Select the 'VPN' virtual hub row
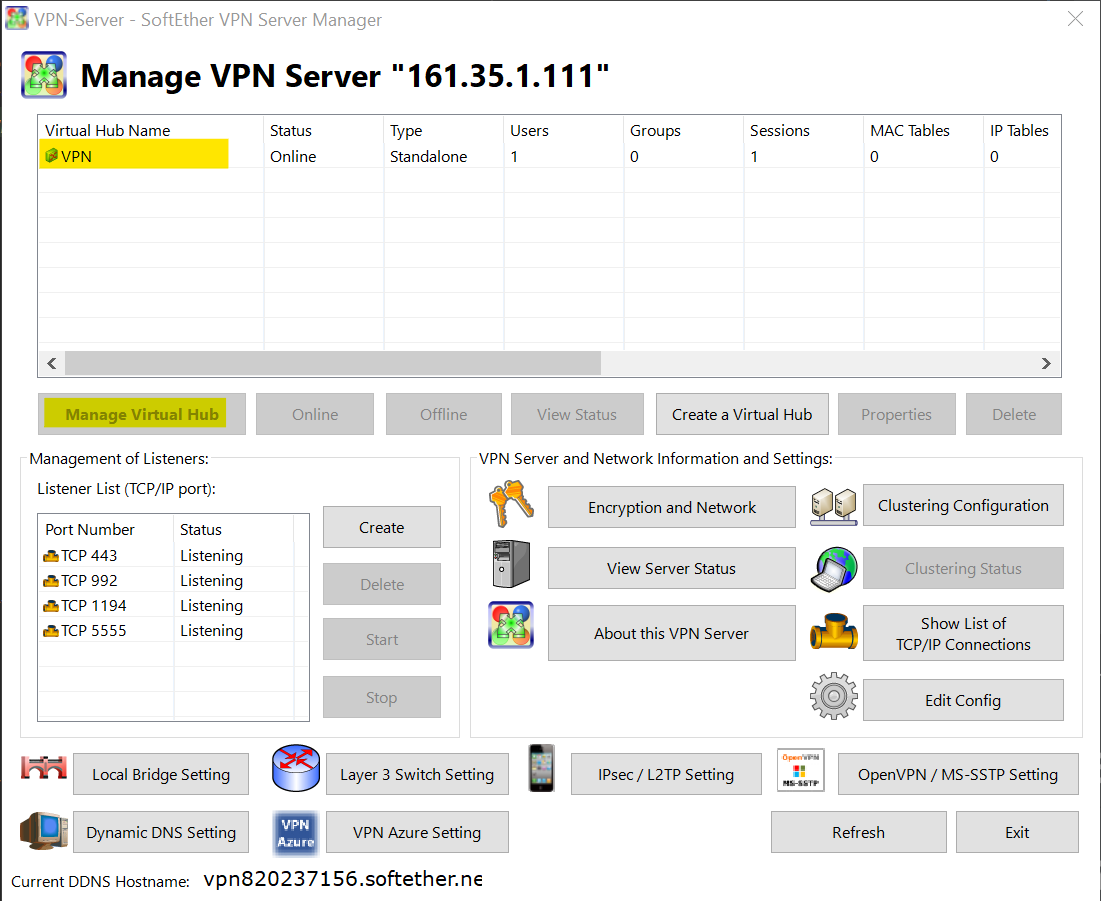 coord(549,156)
